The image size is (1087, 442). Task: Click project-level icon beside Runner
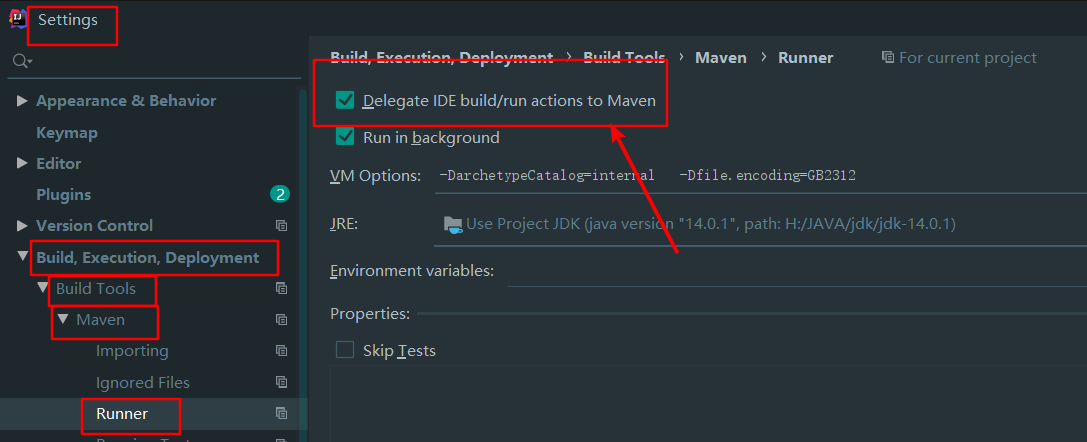pyautogui.click(x=282, y=413)
